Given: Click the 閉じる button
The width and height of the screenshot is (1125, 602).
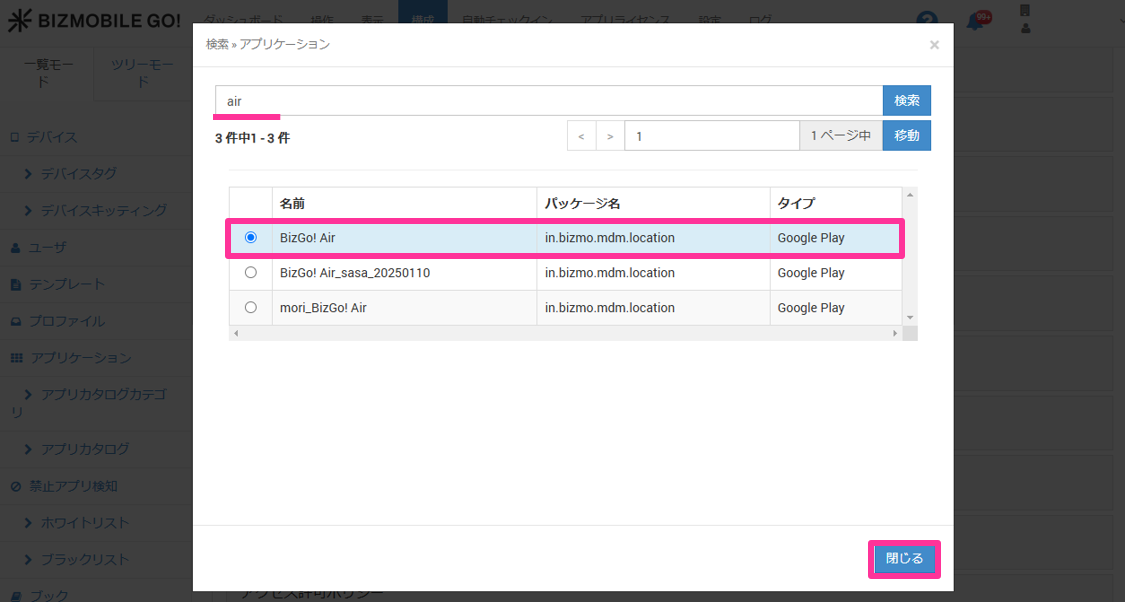Looking at the screenshot, I should pyautogui.click(x=904, y=559).
